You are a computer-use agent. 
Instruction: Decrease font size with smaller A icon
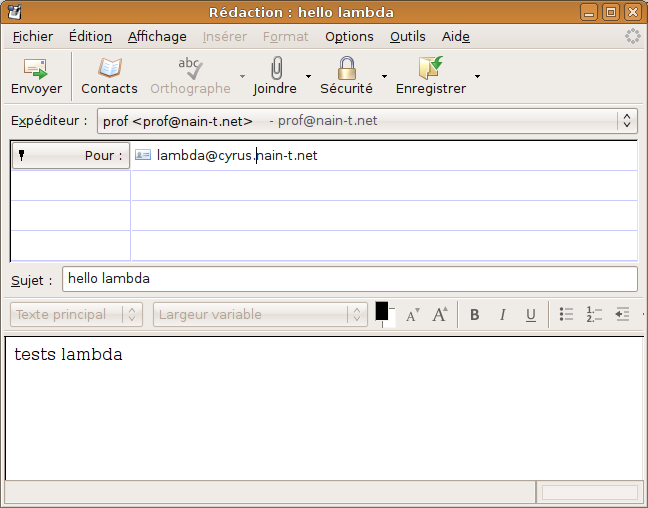[412, 315]
